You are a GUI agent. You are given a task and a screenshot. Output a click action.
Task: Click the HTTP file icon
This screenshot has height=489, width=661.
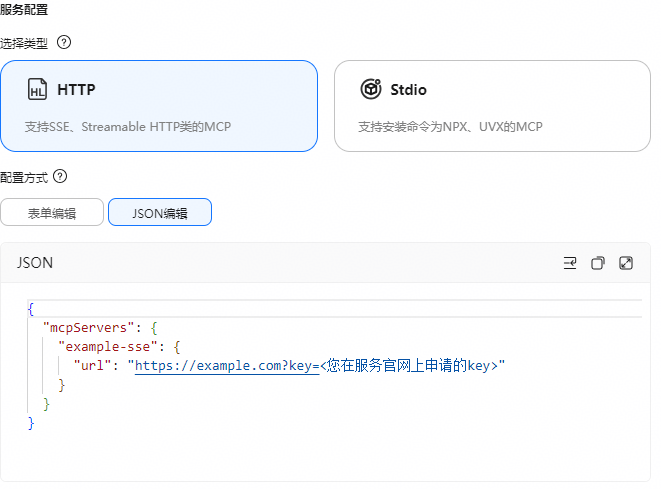tap(38, 89)
